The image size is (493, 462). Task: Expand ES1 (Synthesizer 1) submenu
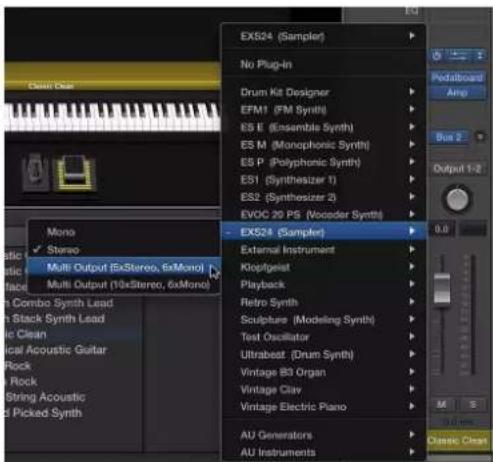click(324, 180)
